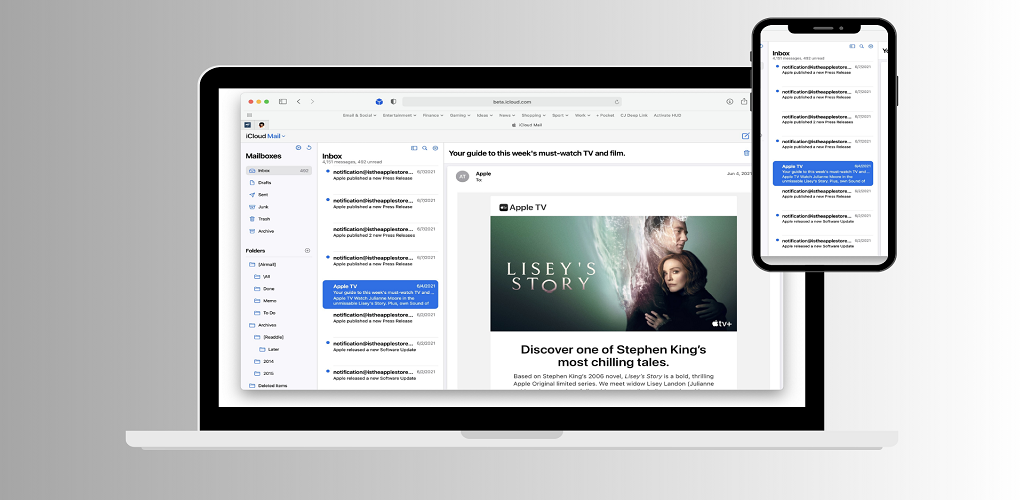The image size is (1024, 500).
Task: Open the CJ Deep Link bookmark
Action: click(633, 116)
